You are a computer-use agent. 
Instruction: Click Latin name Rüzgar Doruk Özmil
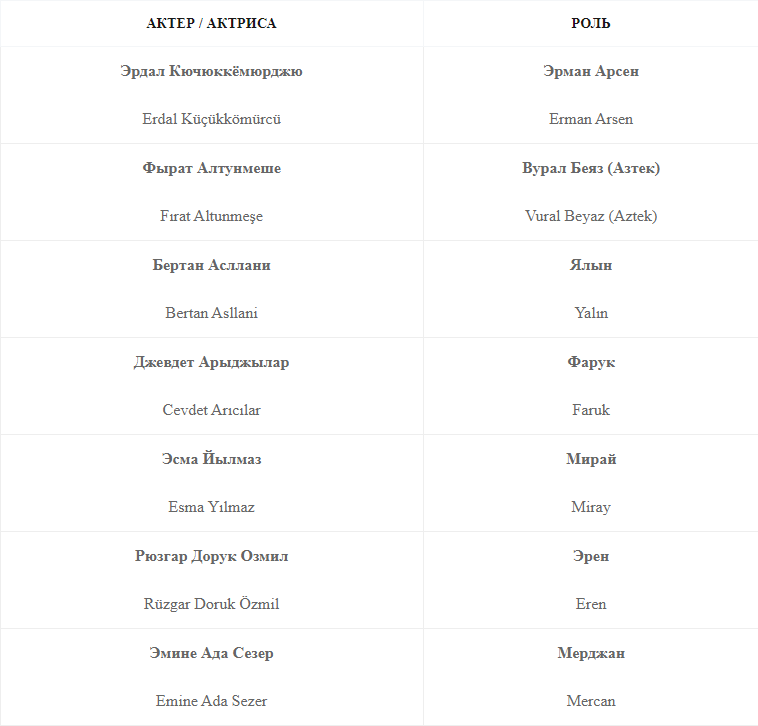[x=211, y=604]
